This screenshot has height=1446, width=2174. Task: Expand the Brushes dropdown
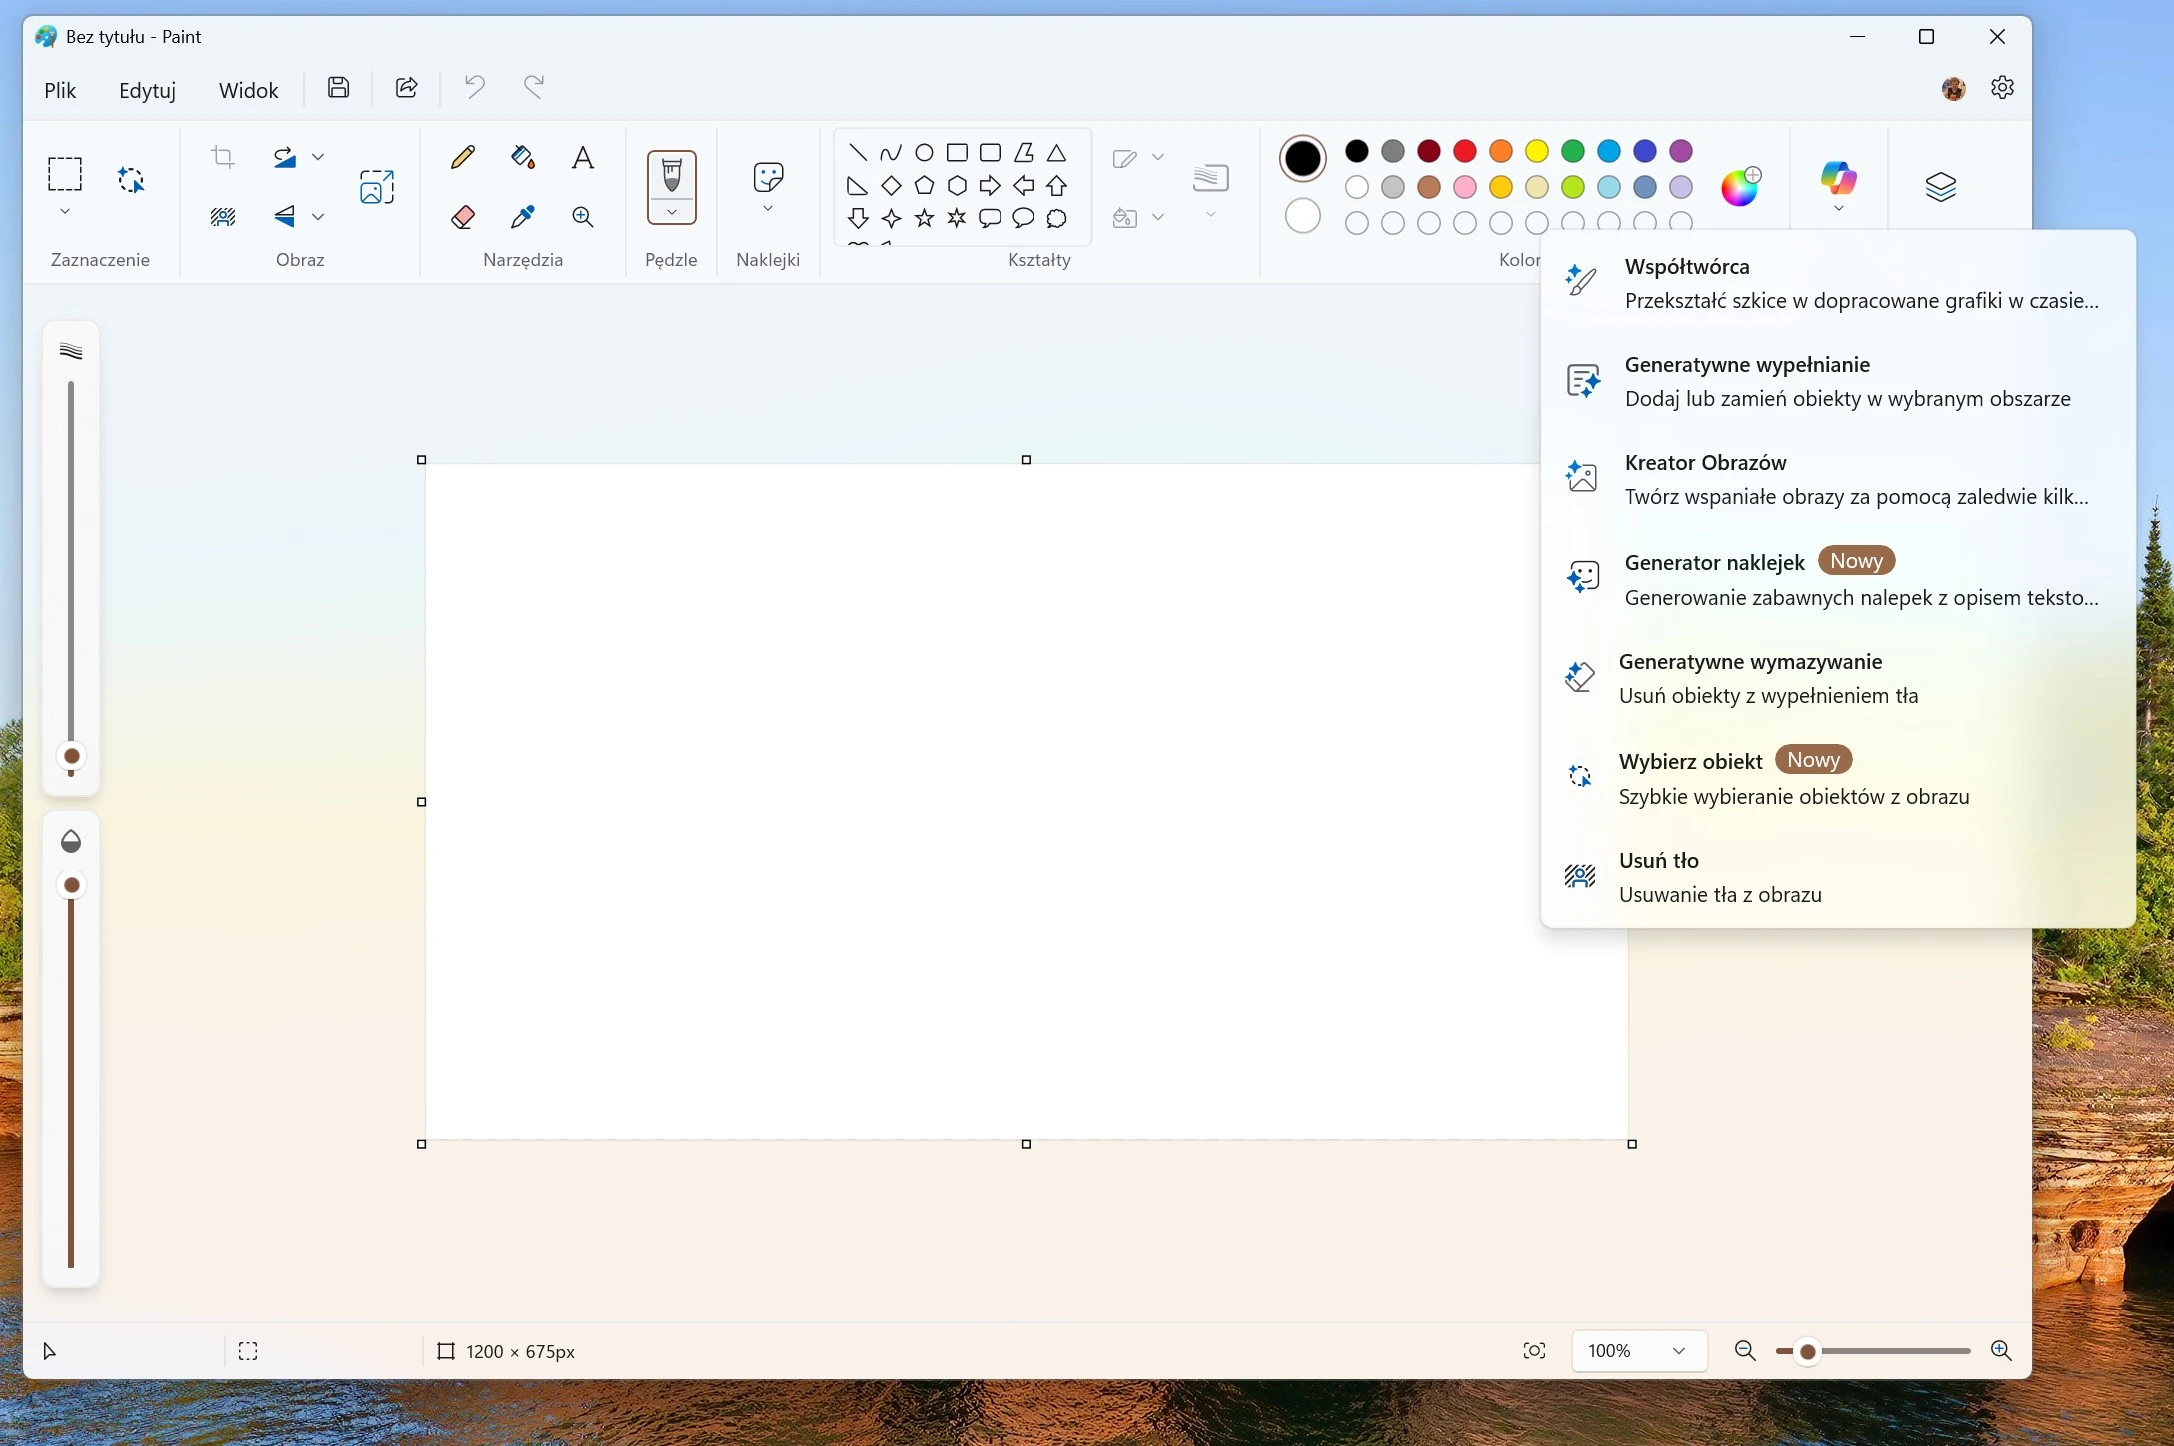point(671,212)
